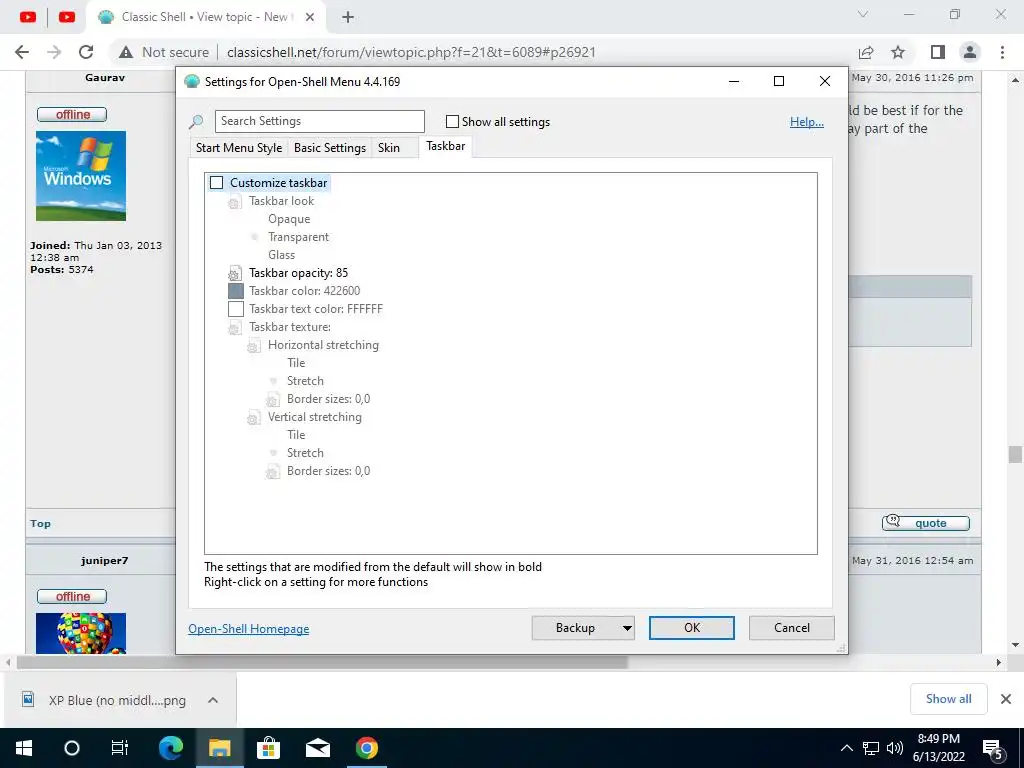Go back using browser back arrow

coord(22,52)
